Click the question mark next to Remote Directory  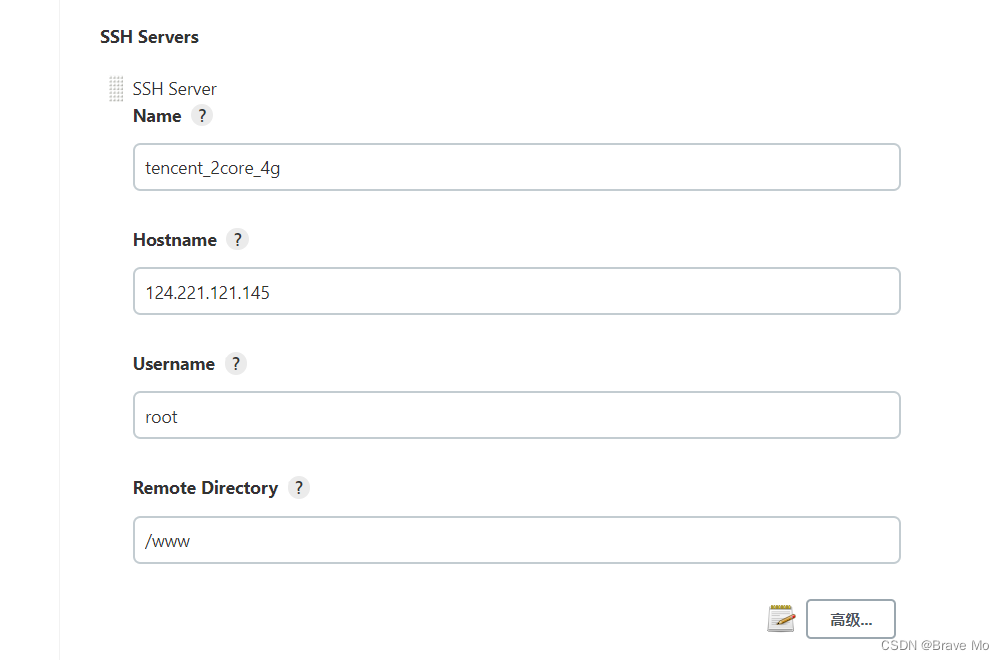[x=299, y=487]
